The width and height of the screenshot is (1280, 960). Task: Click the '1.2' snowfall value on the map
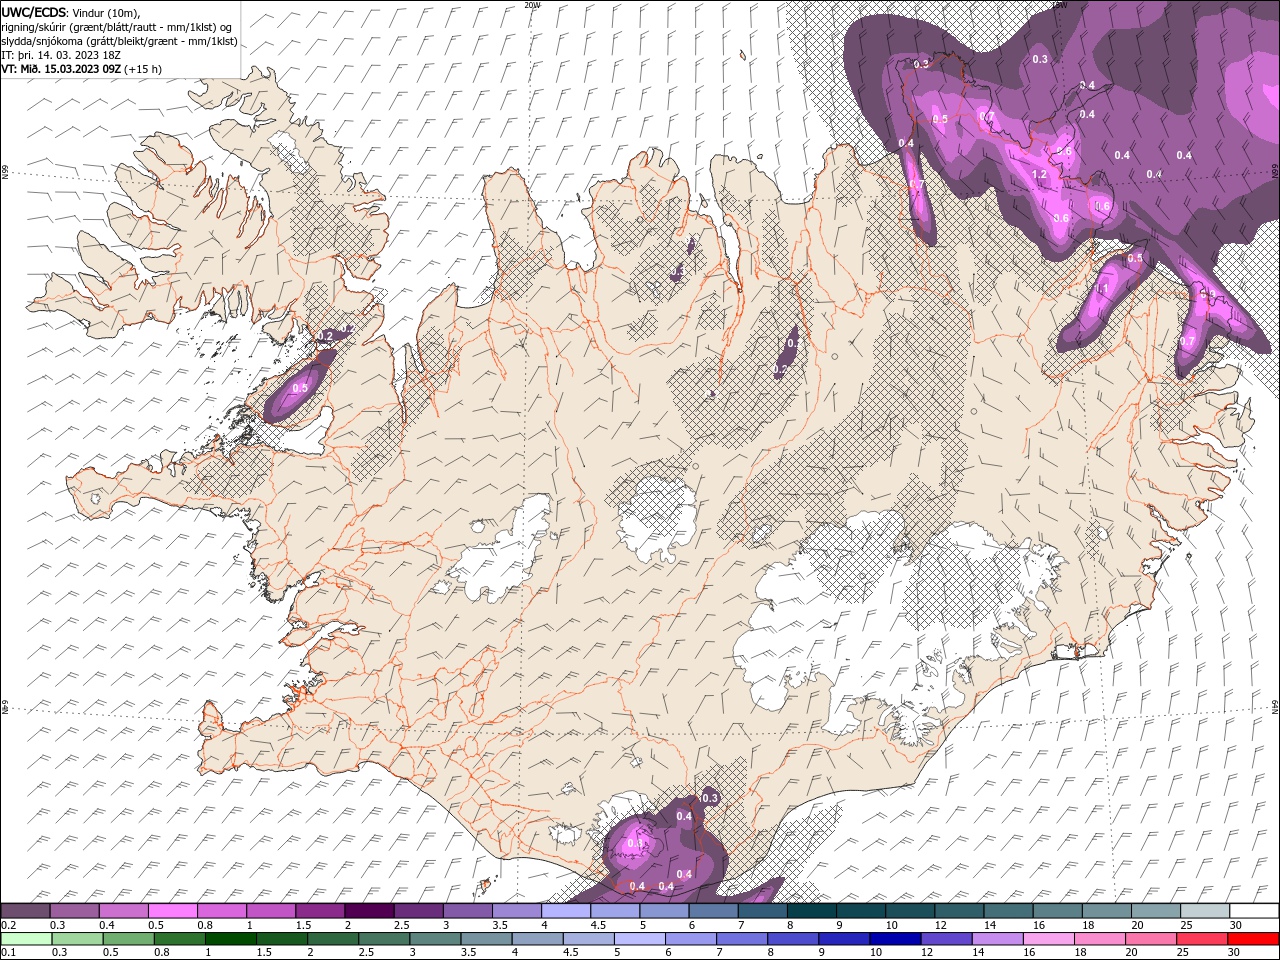pyautogui.click(x=1039, y=174)
